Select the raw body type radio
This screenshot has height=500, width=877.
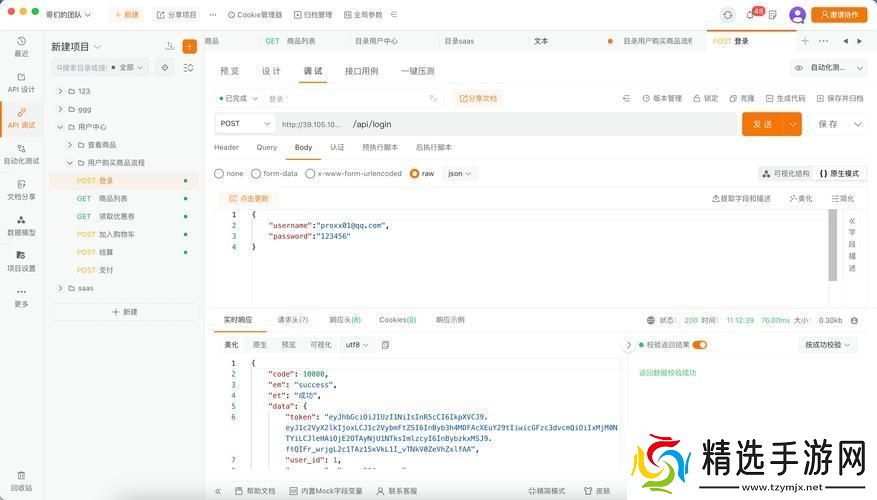[414, 174]
